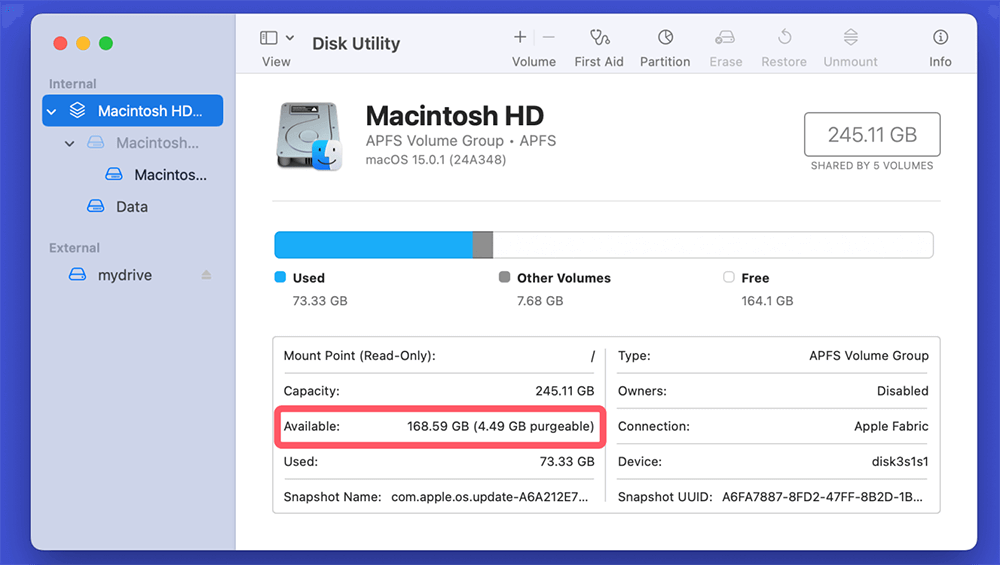Click the APFS Volume Group • APFS subtitle
Screen dimensions: 1000x565
point(460,141)
